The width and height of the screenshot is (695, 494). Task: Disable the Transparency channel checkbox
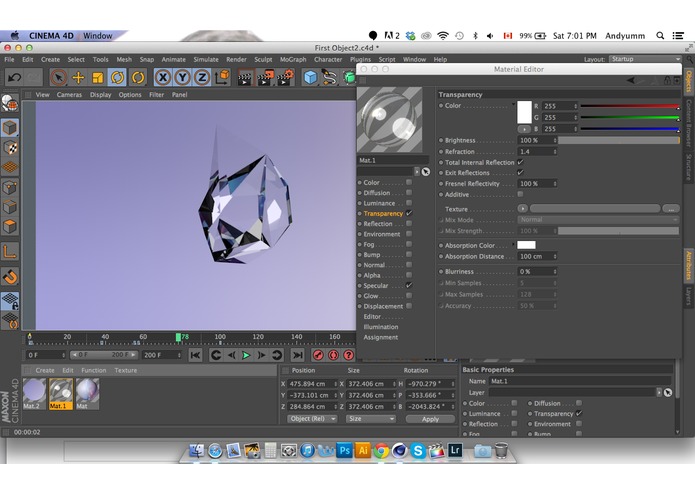pos(409,213)
